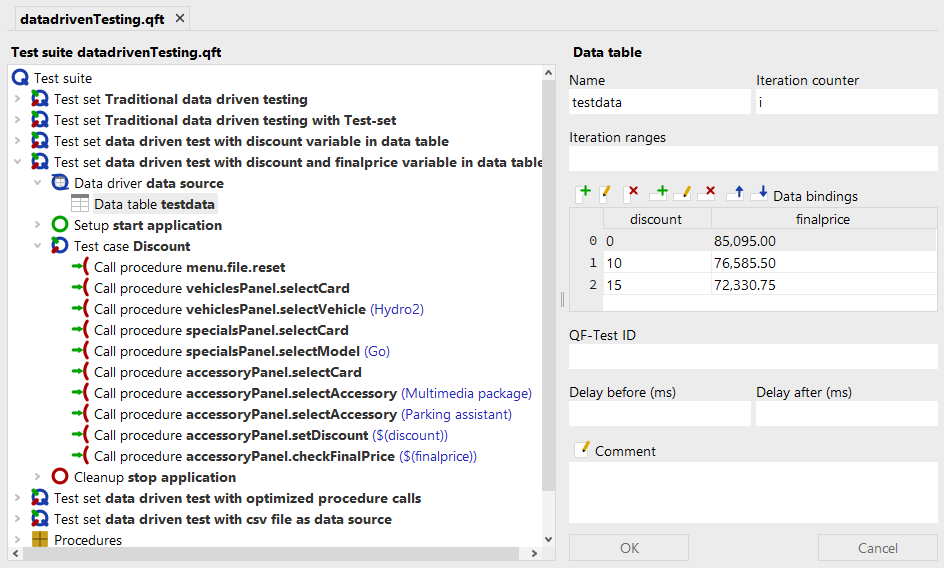Expand test set with csv file as data source
944x568 pixels.
(x=17, y=519)
